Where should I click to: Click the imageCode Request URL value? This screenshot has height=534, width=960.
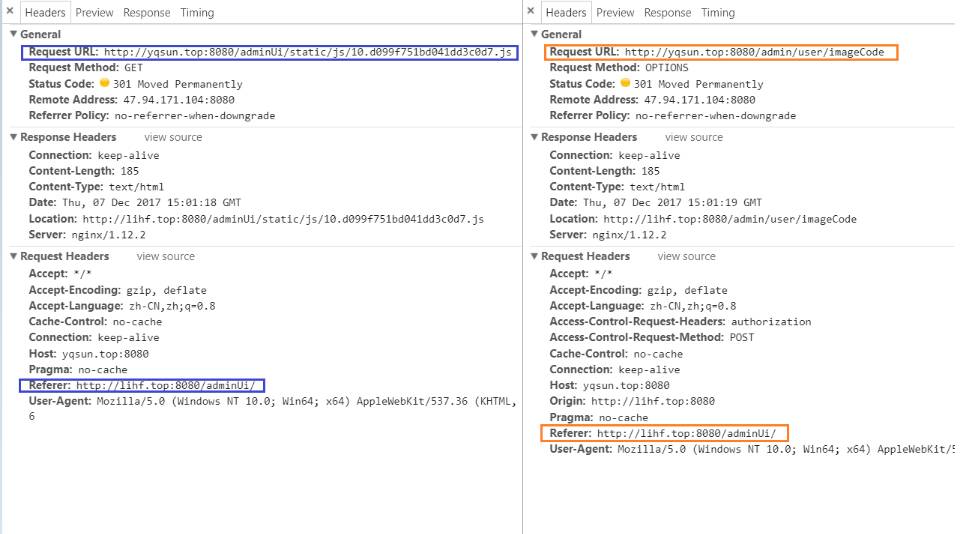tap(754, 52)
